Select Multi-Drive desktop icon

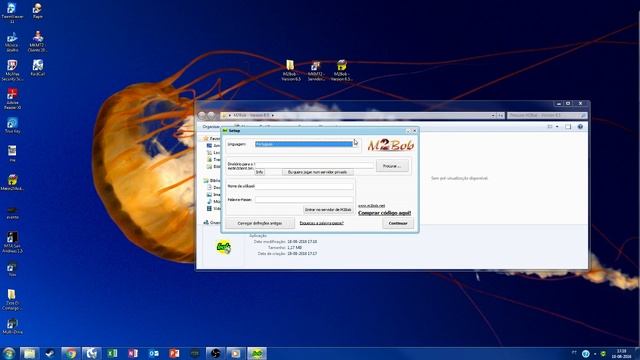pos(12,326)
